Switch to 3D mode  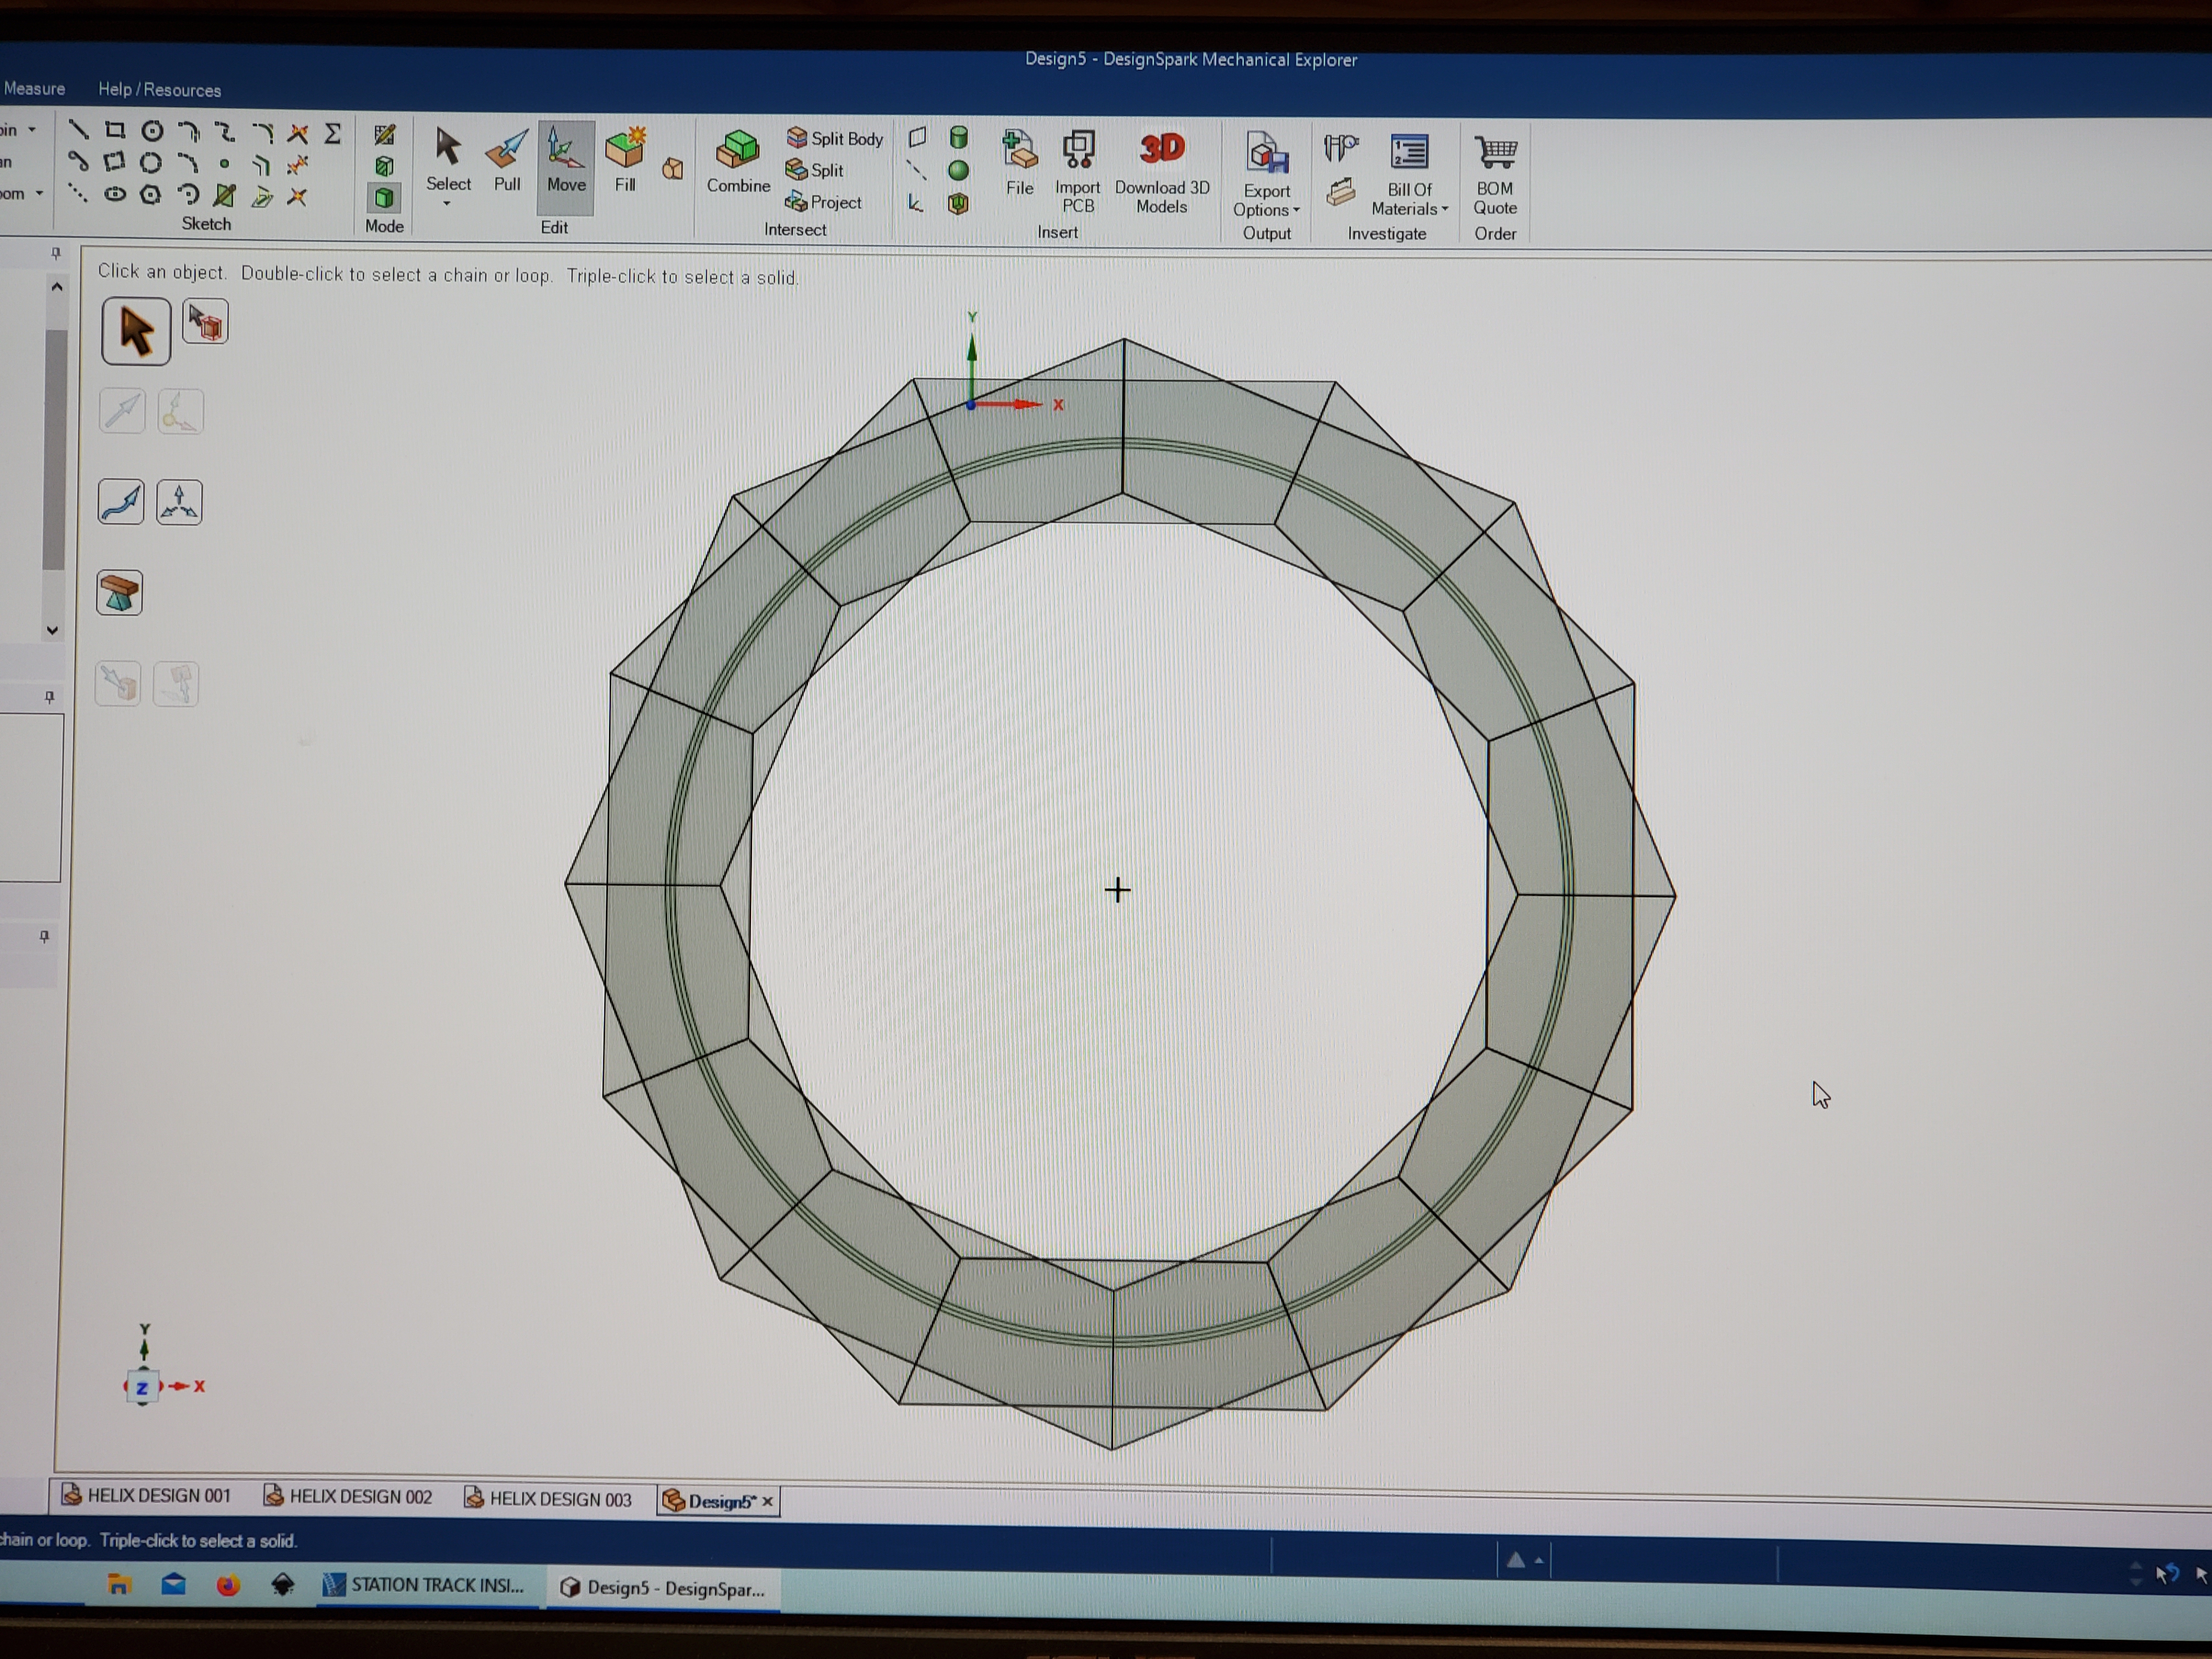pyautogui.click(x=384, y=198)
